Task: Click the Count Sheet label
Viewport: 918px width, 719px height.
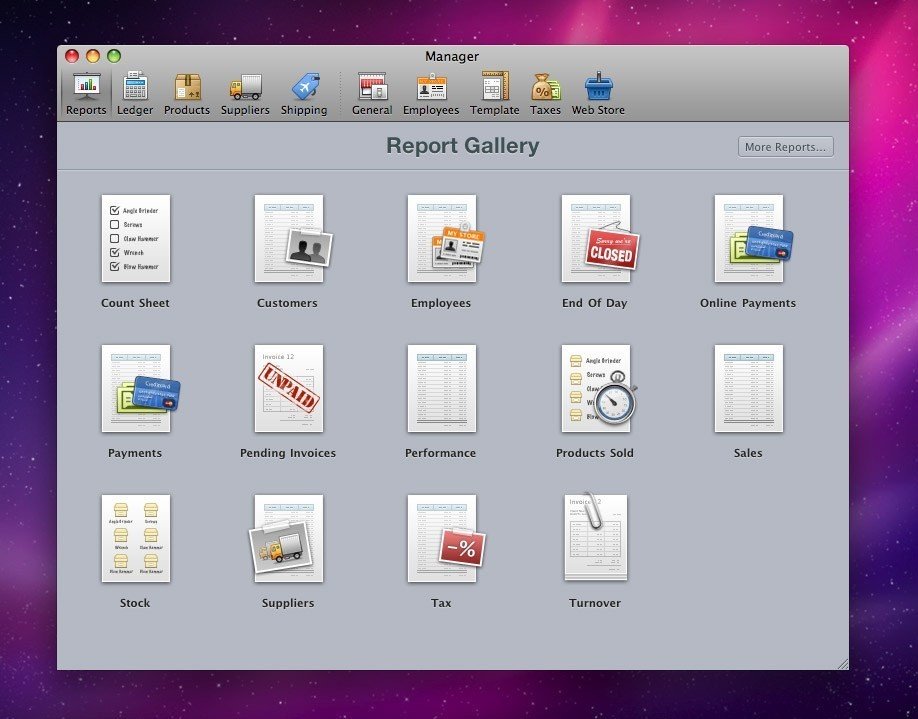Action: [x=135, y=303]
